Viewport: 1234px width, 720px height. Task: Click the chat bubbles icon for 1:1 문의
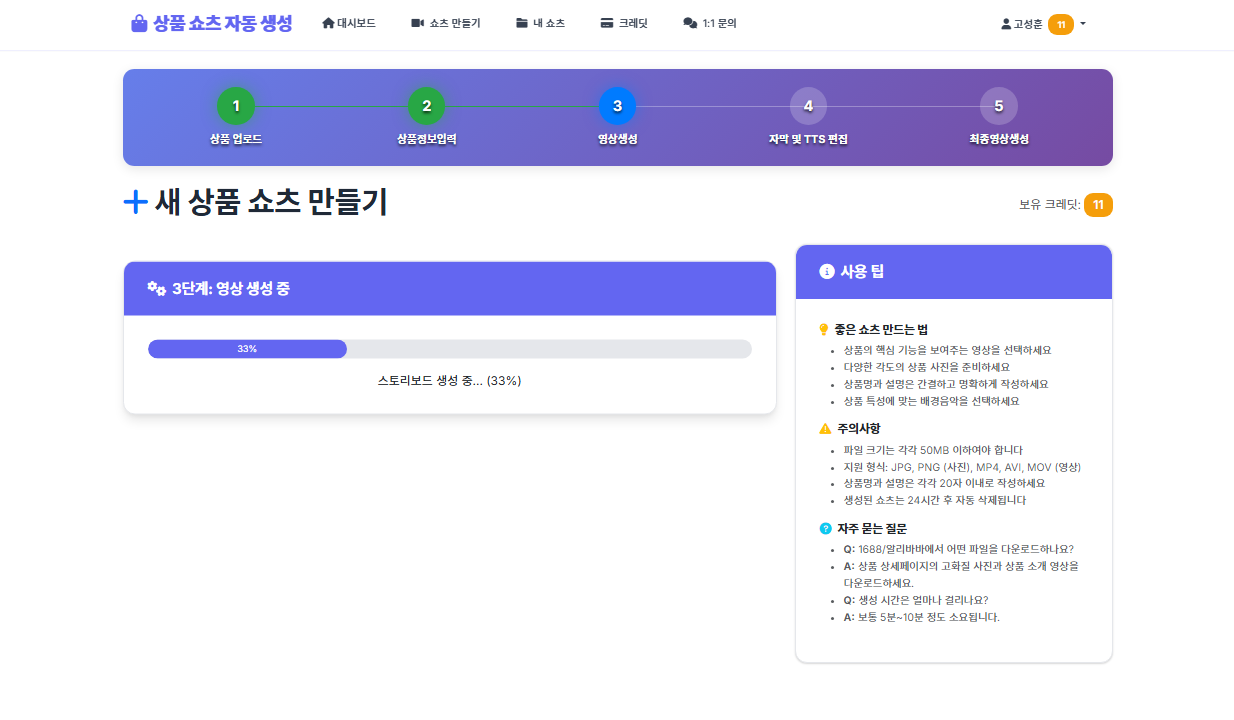click(690, 23)
